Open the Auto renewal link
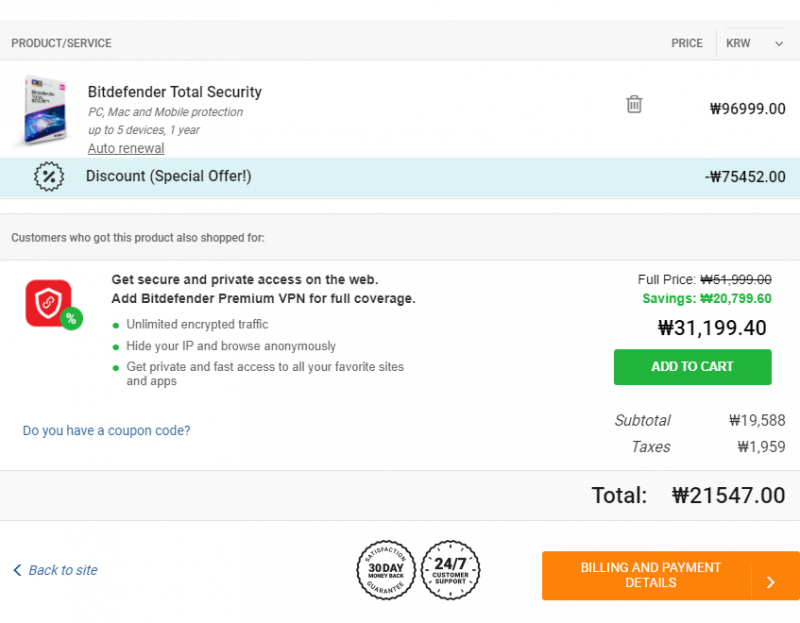 tap(126, 148)
